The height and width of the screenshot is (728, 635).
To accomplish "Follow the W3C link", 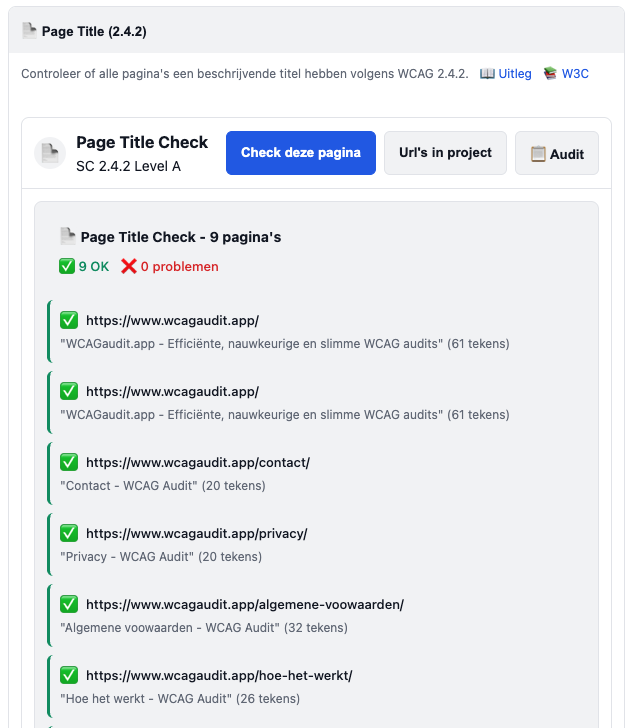I will [x=575, y=74].
